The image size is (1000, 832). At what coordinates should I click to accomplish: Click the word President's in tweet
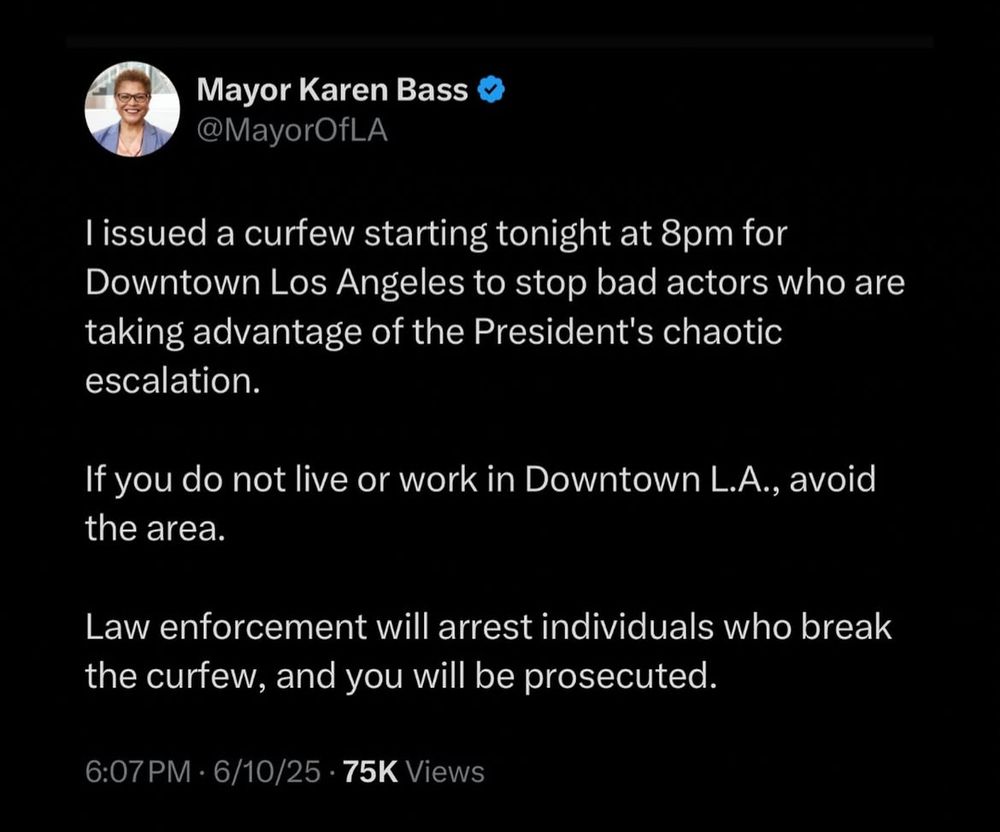(x=563, y=332)
